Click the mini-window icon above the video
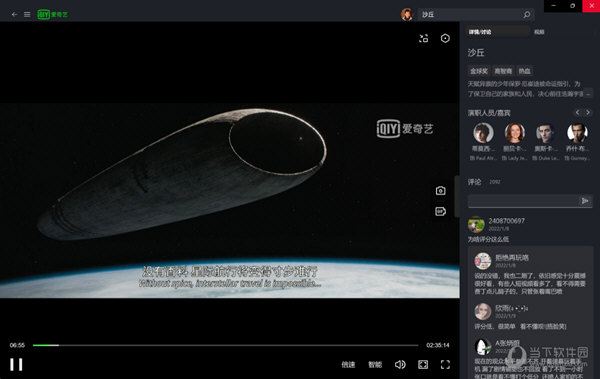Image resolution: width=600 pixels, height=379 pixels. [x=424, y=38]
